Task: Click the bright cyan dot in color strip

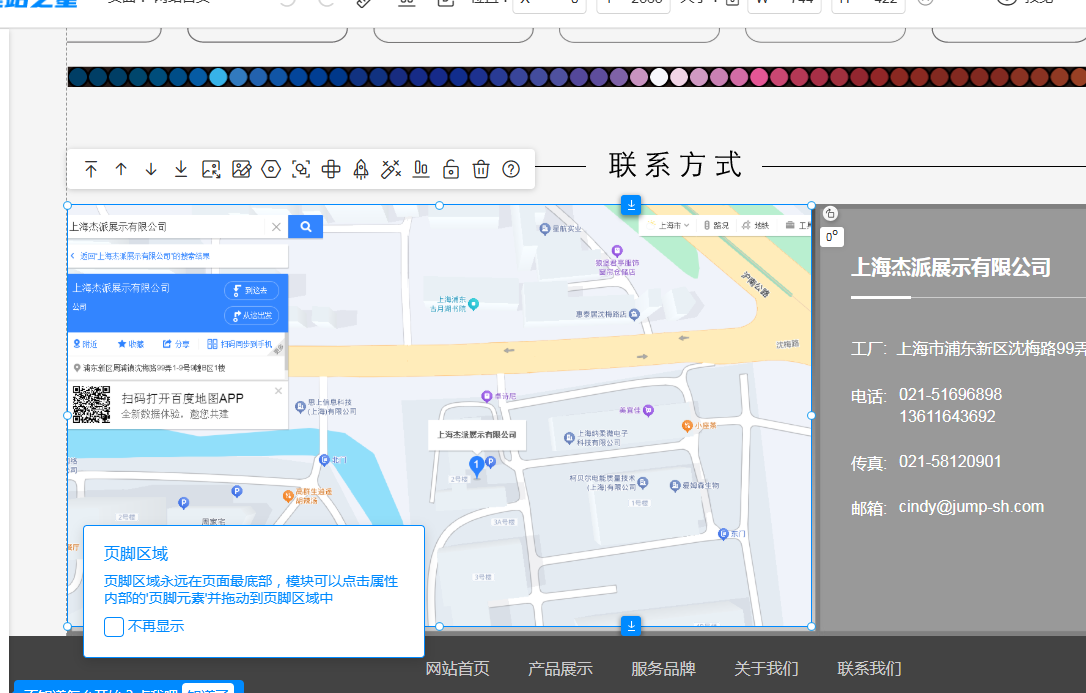Action: click(218, 77)
